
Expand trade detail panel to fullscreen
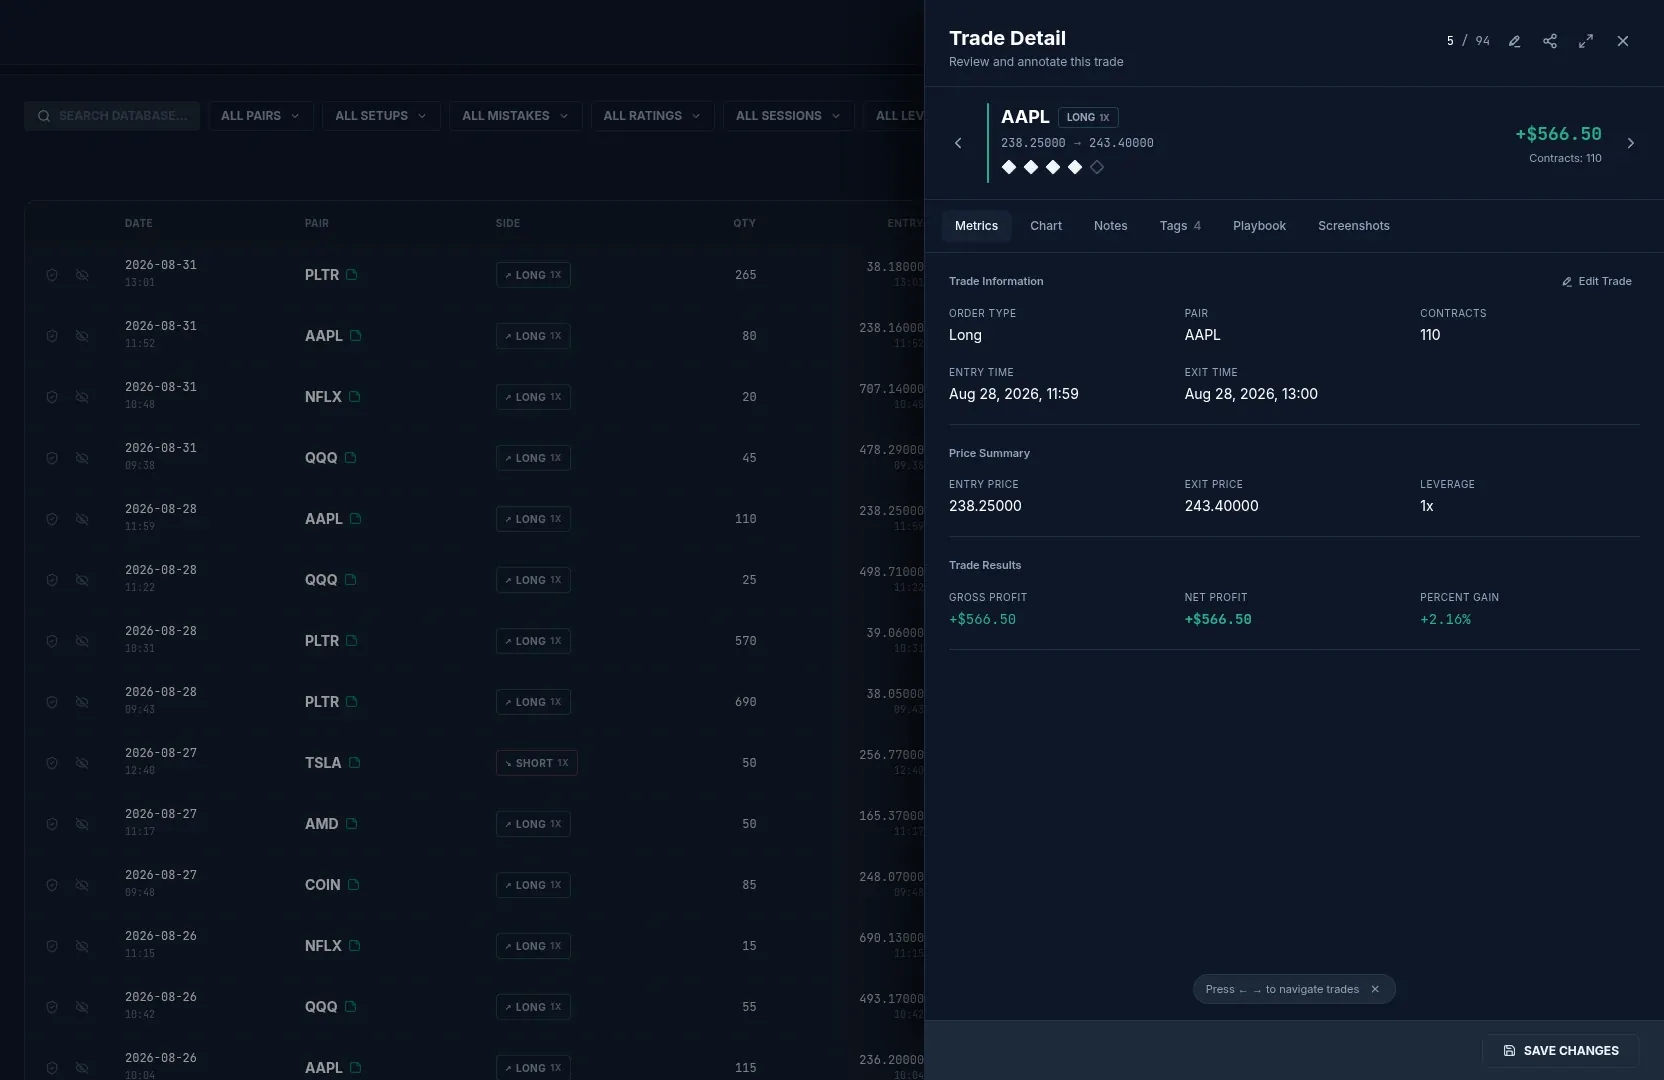pos(1586,41)
